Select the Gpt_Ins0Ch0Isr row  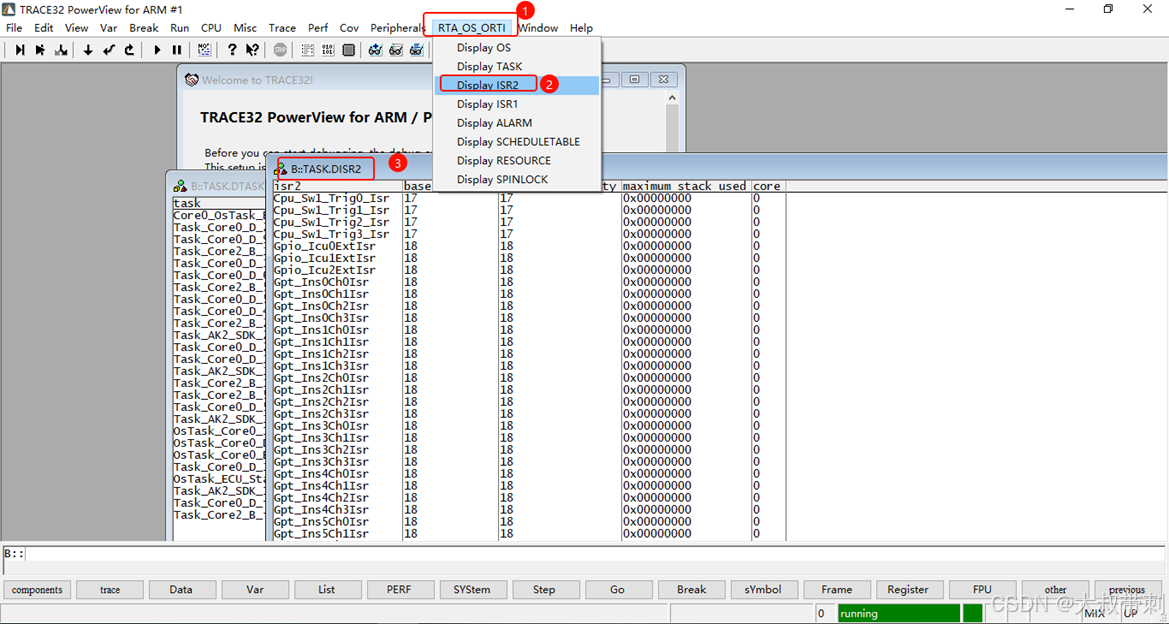[x=529, y=282]
